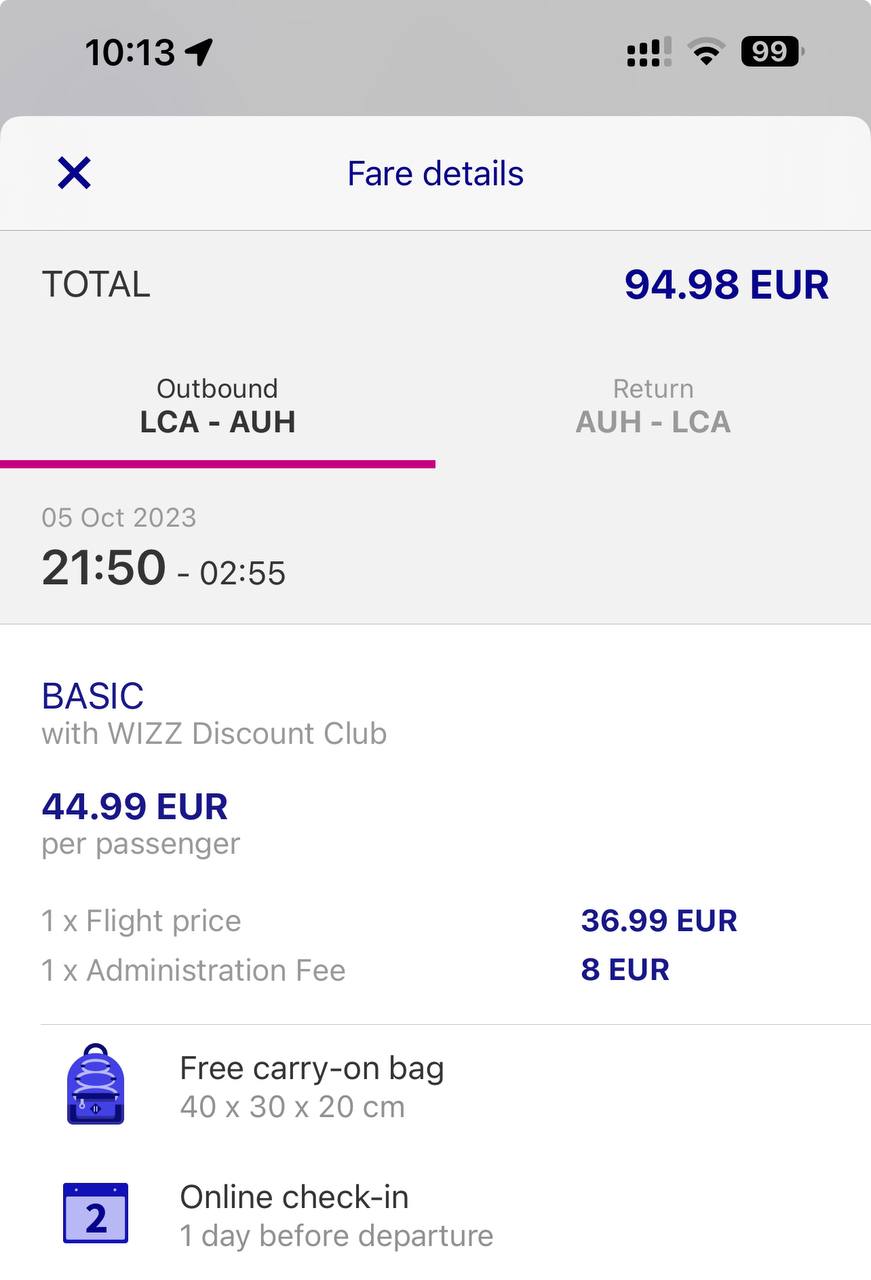
Task: Tap the 05 Oct 2023 date
Action: [119, 517]
